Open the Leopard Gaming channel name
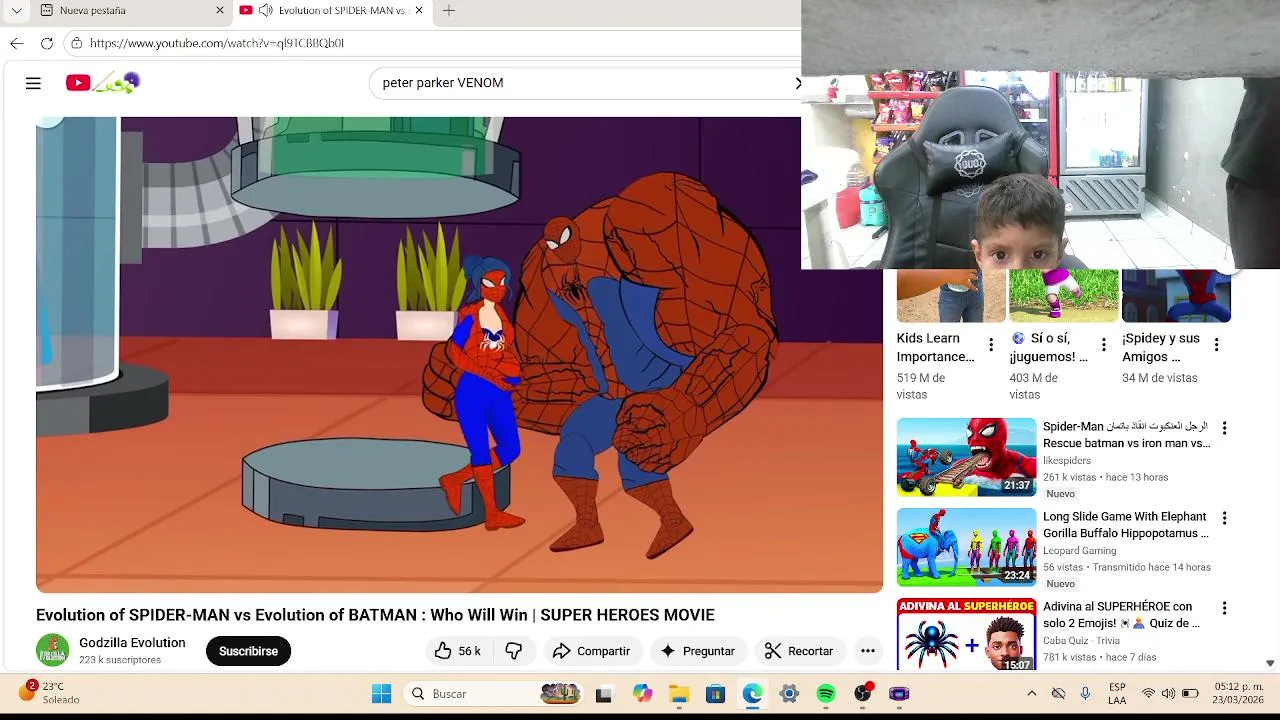 [1080, 551]
